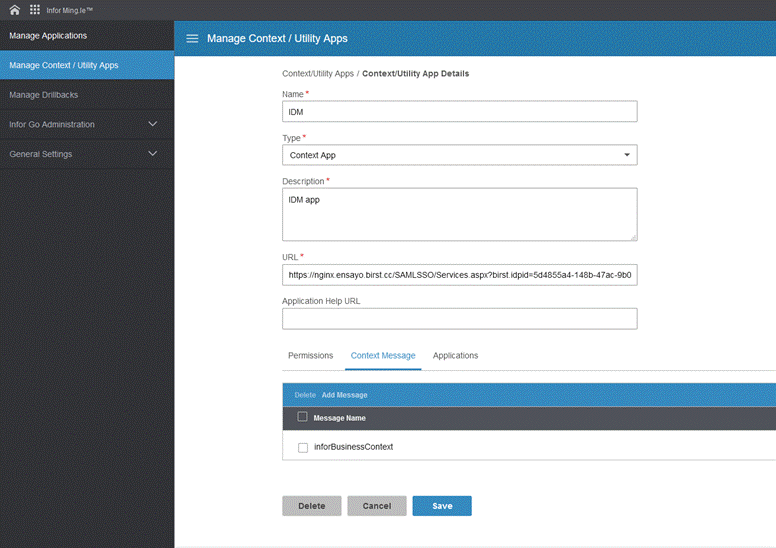
Task: Click the Name input field containing IDM
Action: pyautogui.click(x=459, y=112)
